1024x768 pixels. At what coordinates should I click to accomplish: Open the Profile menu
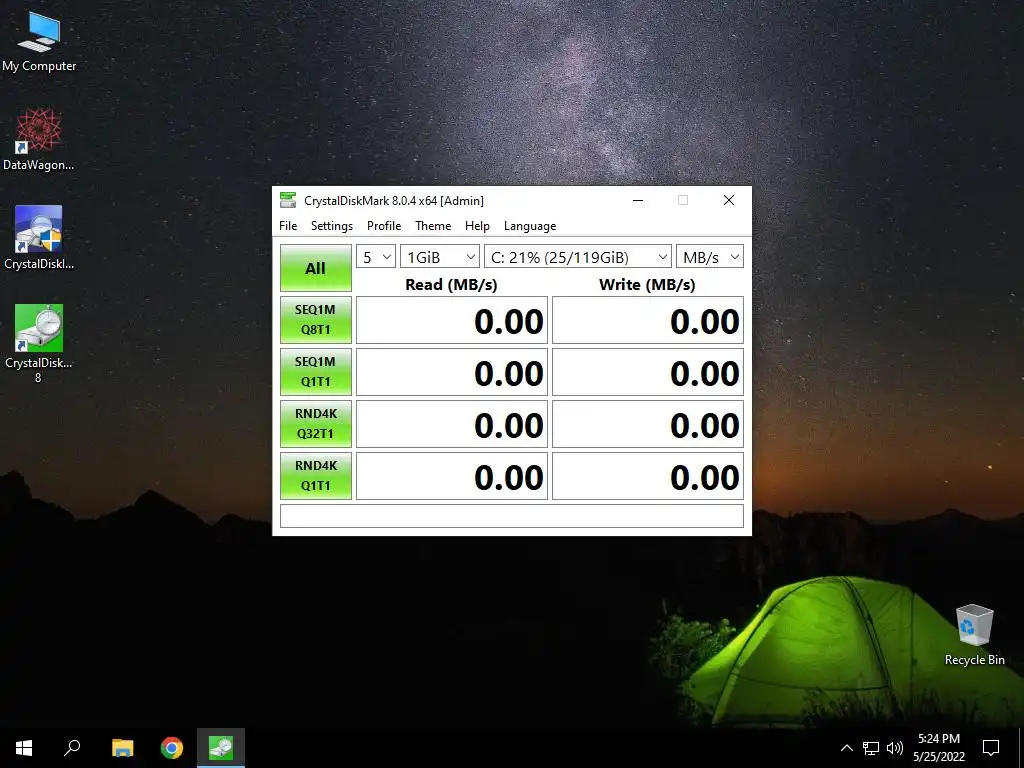(384, 226)
